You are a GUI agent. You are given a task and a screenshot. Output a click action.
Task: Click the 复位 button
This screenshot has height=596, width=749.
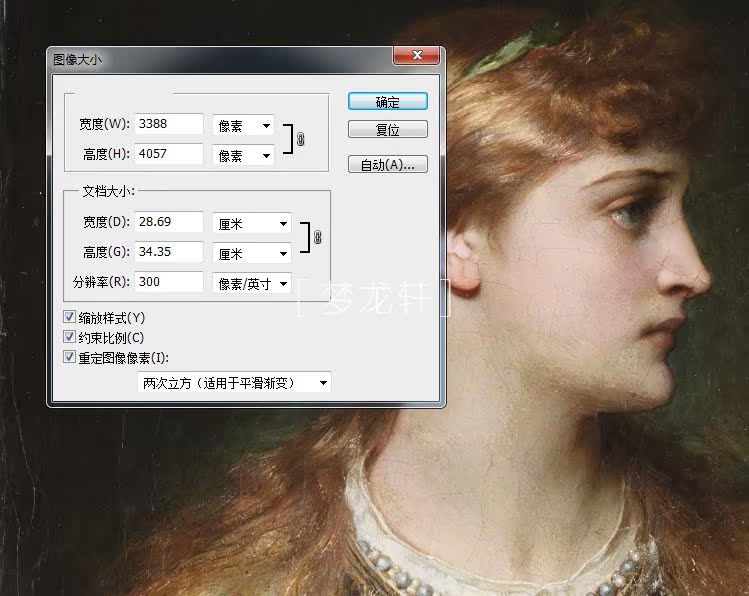(x=387, y=129)
